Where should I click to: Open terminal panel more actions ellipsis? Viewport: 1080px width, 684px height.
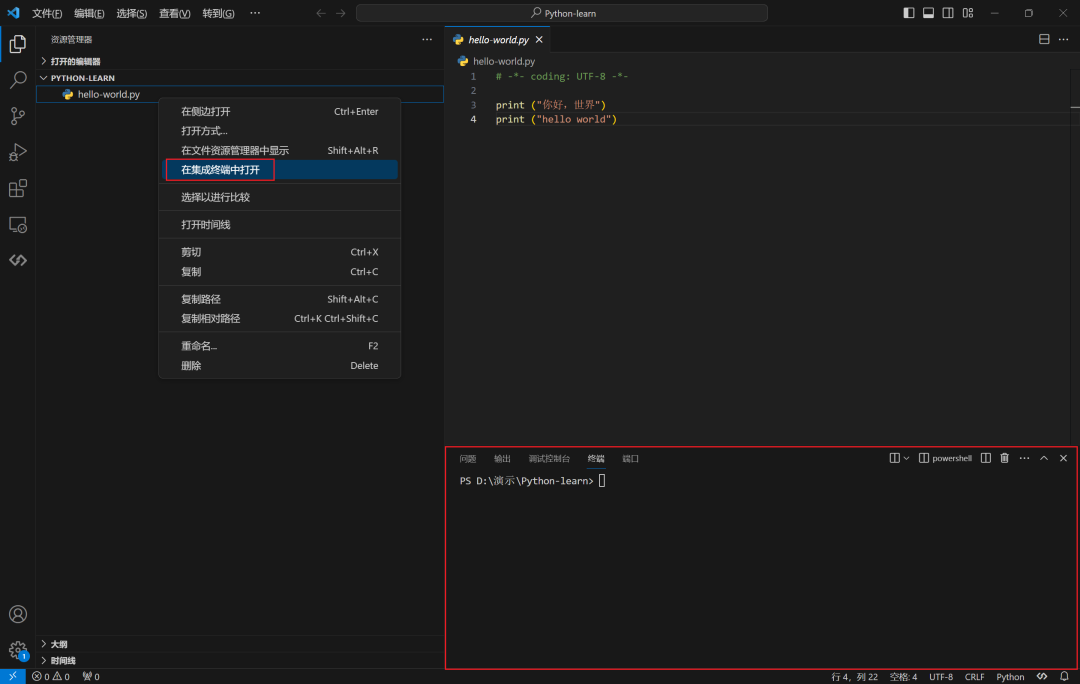pos(1024,458)
